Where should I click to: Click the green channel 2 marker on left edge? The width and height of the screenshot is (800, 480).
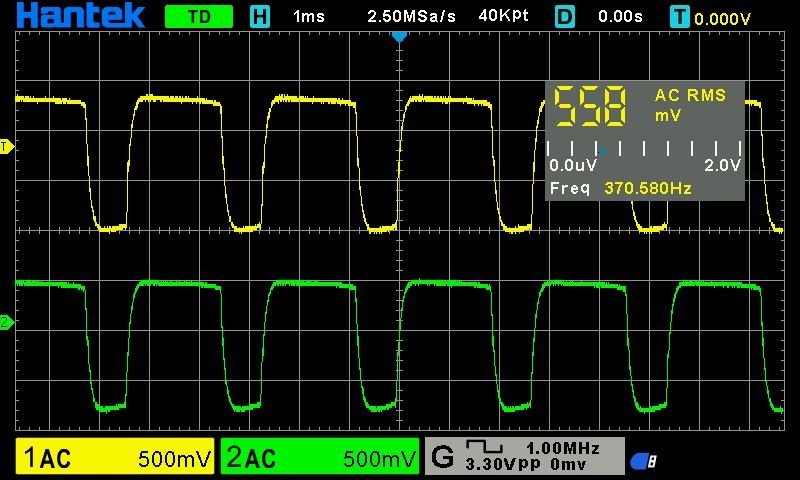click(x=6, y=321)
